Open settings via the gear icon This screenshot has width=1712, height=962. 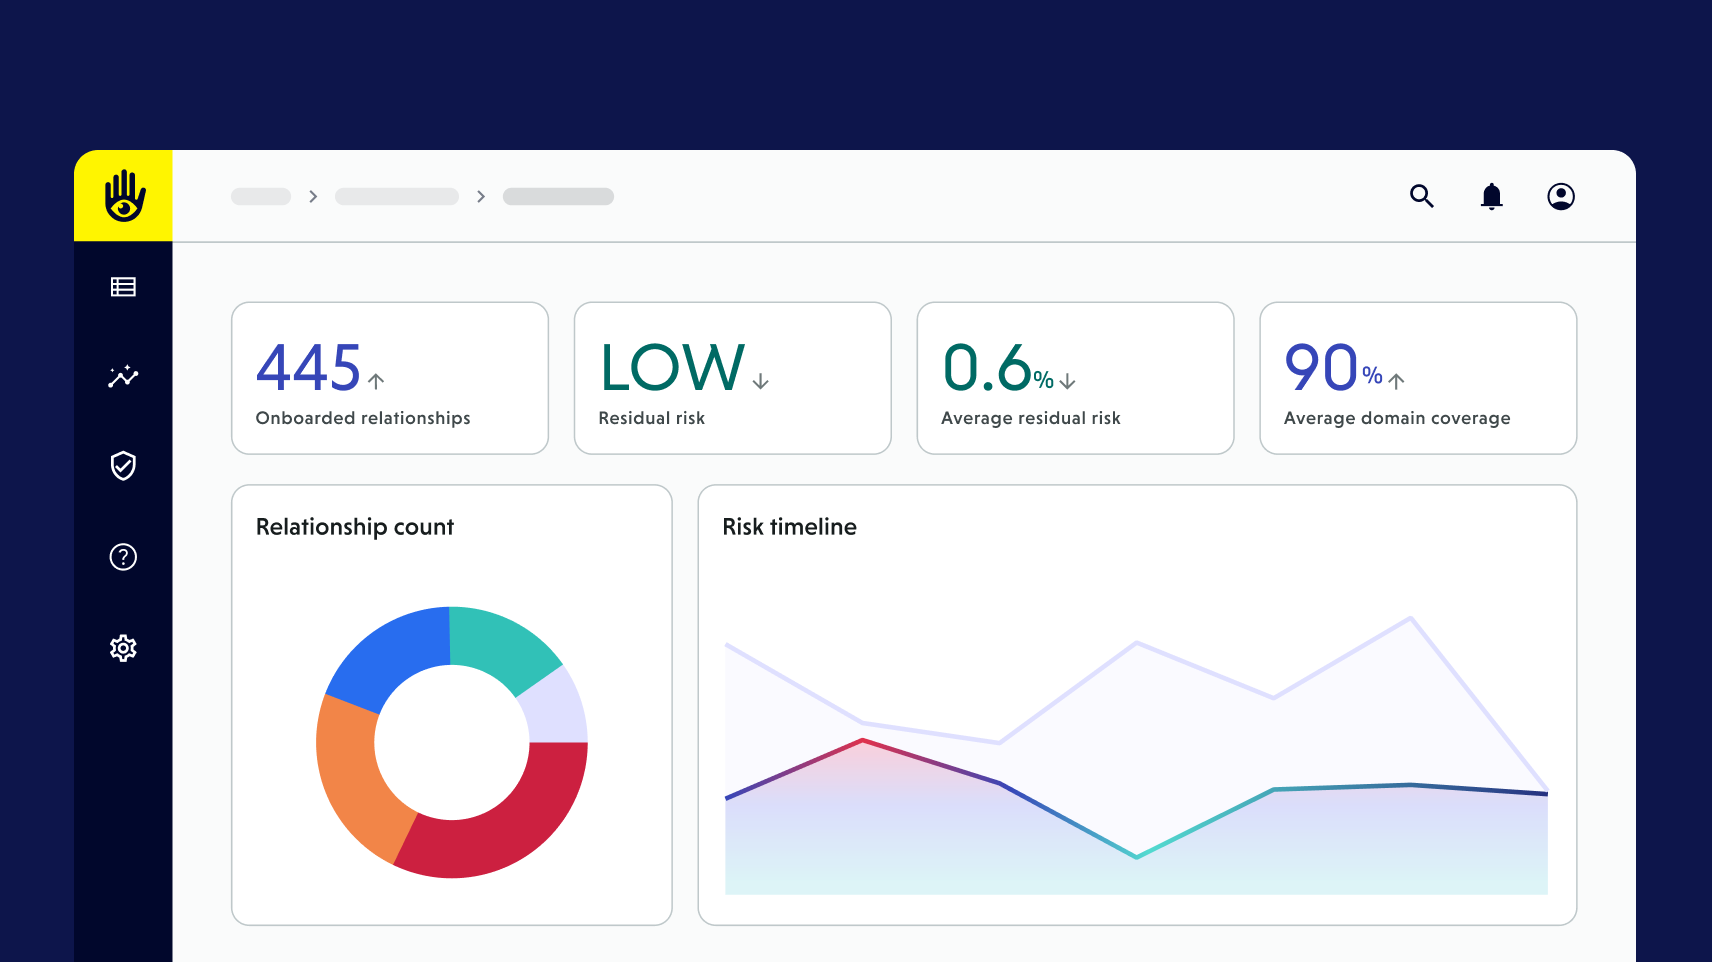pos(123,648)
